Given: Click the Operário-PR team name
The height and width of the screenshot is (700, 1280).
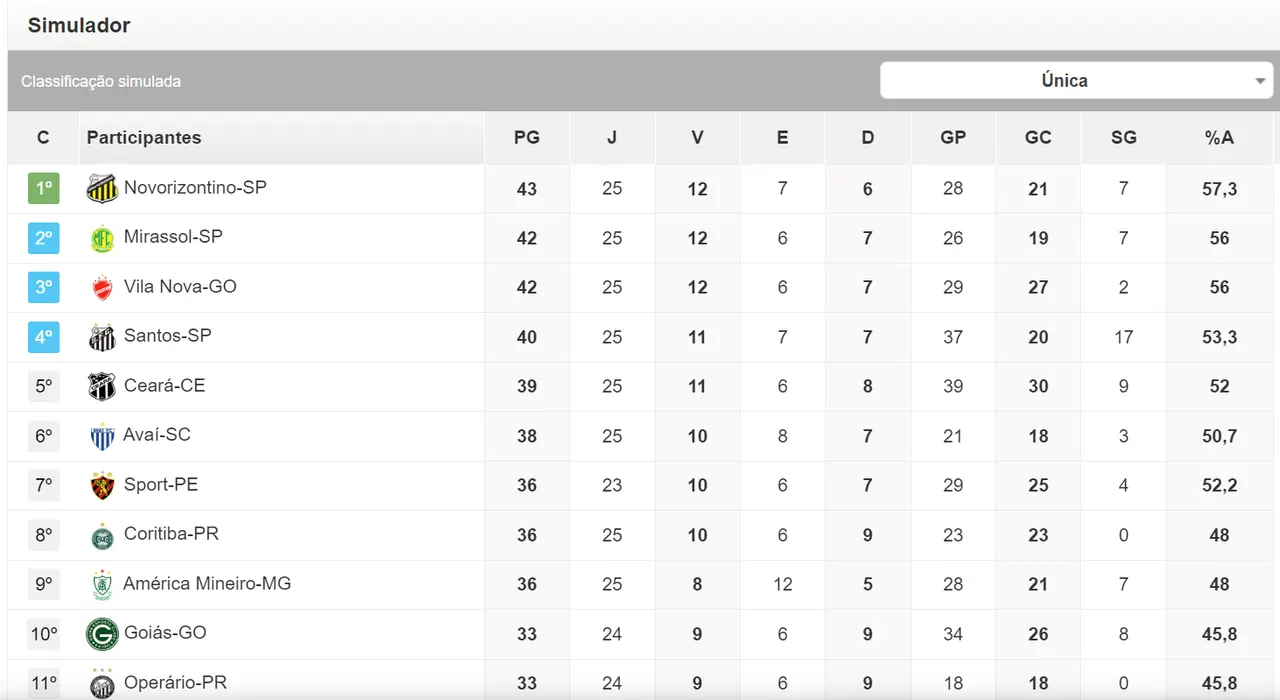Looking at the screenshot, I should [175, 683].
